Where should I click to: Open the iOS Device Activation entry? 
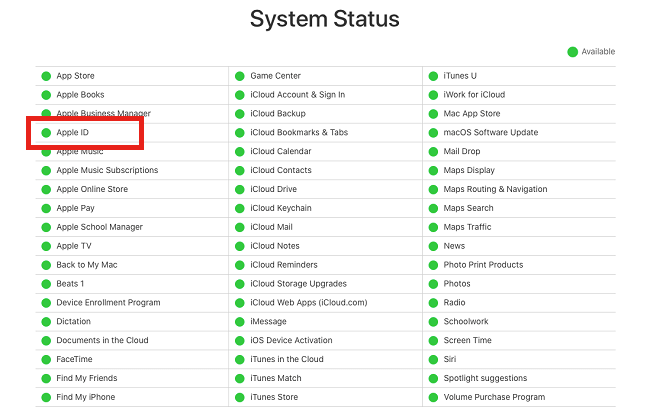290,341
